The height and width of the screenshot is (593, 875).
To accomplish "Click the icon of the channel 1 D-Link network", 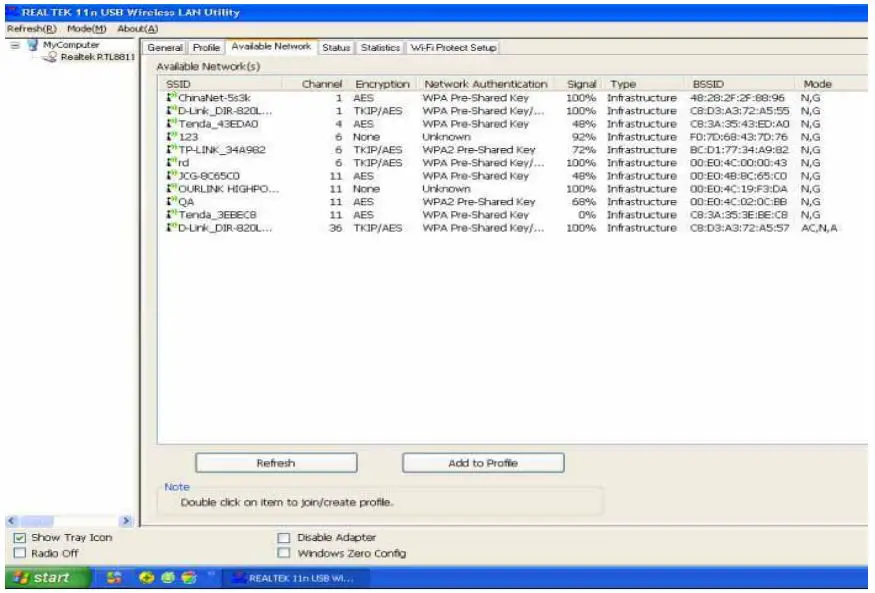I will coord(171,110).
